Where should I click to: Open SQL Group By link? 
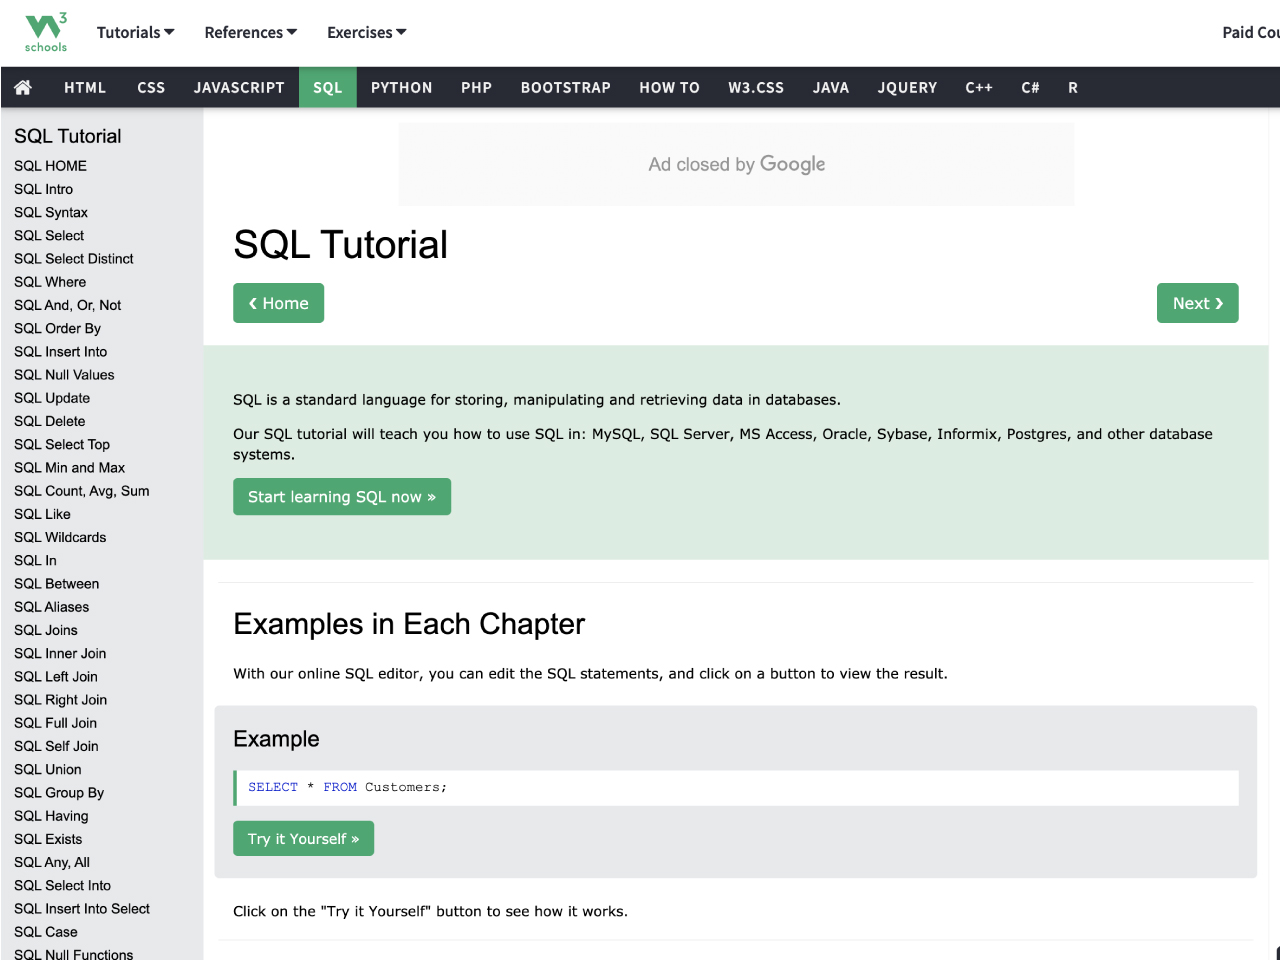coord(59,793)
